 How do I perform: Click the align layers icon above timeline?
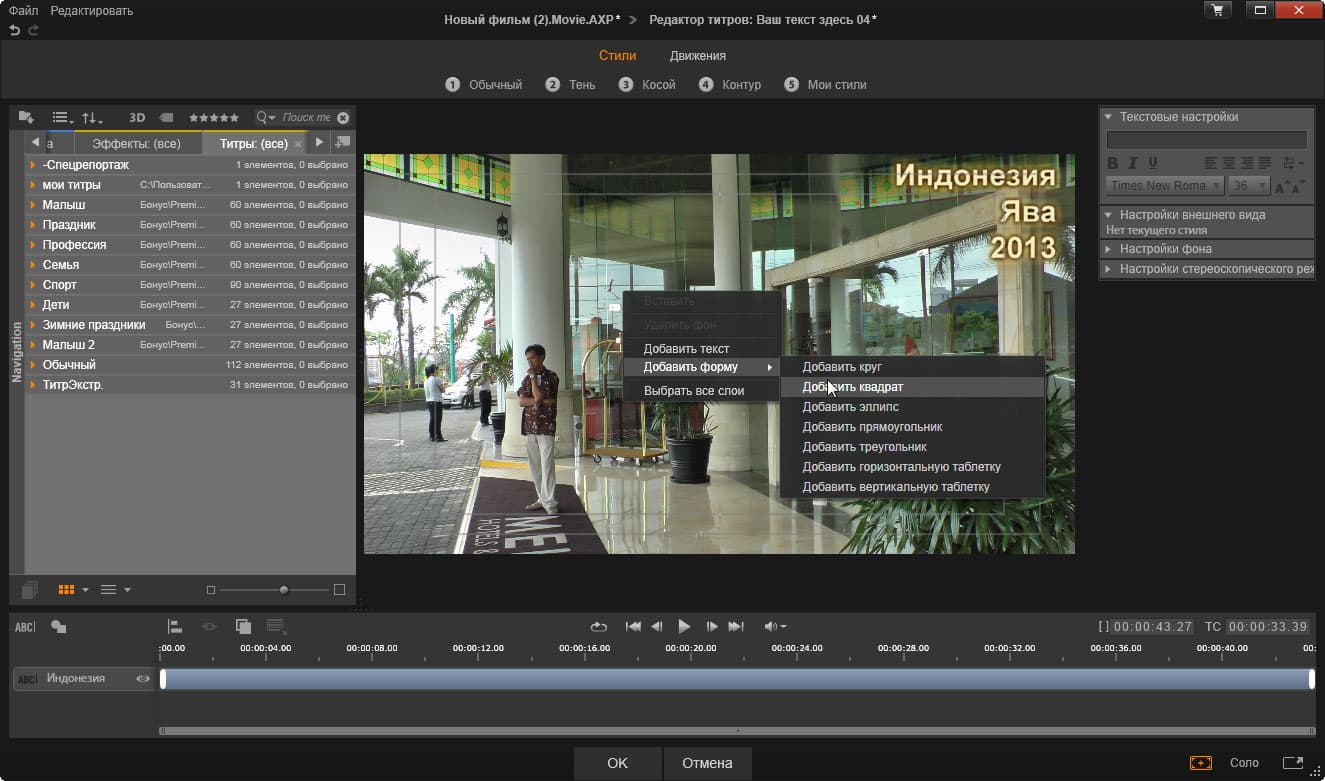[x=175, y=627]
